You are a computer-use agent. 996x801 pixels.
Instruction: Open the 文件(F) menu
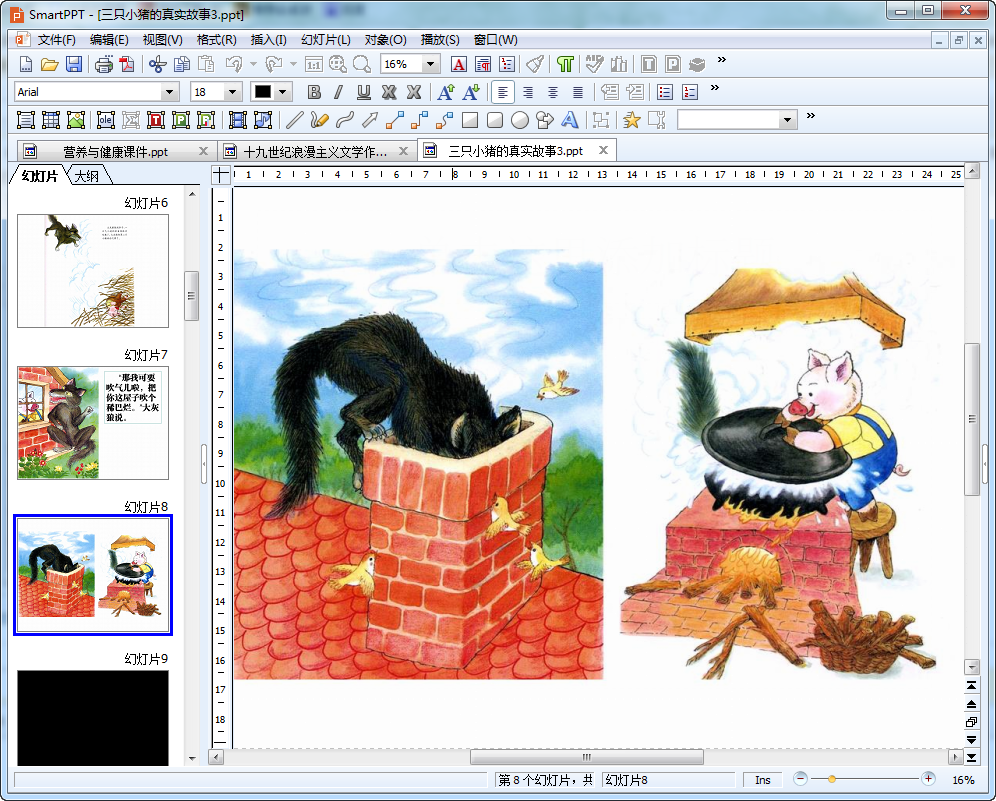56,40
